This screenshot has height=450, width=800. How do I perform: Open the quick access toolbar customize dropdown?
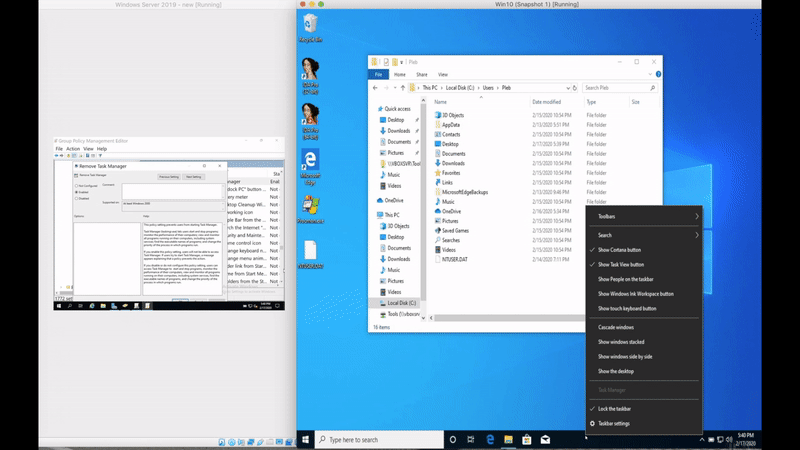(x=402, y=62)
